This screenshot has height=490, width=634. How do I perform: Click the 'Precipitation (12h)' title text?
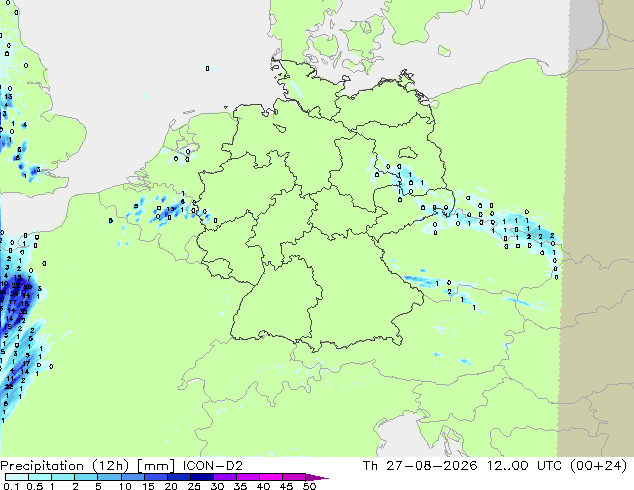pos(64,466)
